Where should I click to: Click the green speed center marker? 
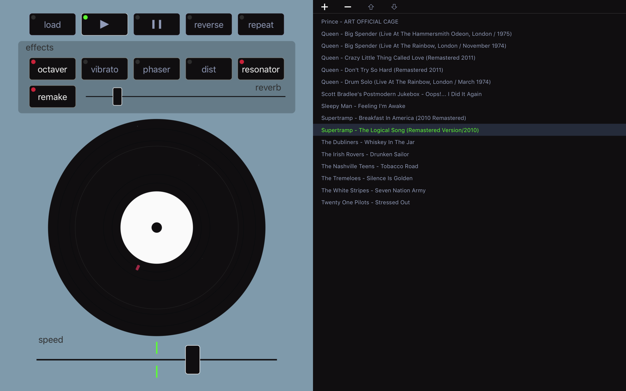(156, 359)
